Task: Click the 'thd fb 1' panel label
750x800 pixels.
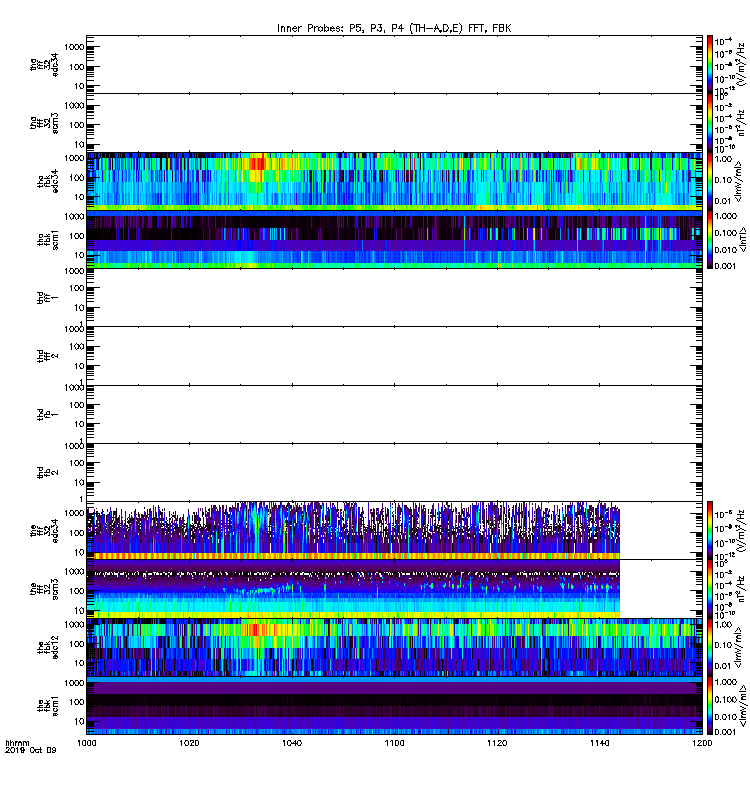Action: point(48,414)
